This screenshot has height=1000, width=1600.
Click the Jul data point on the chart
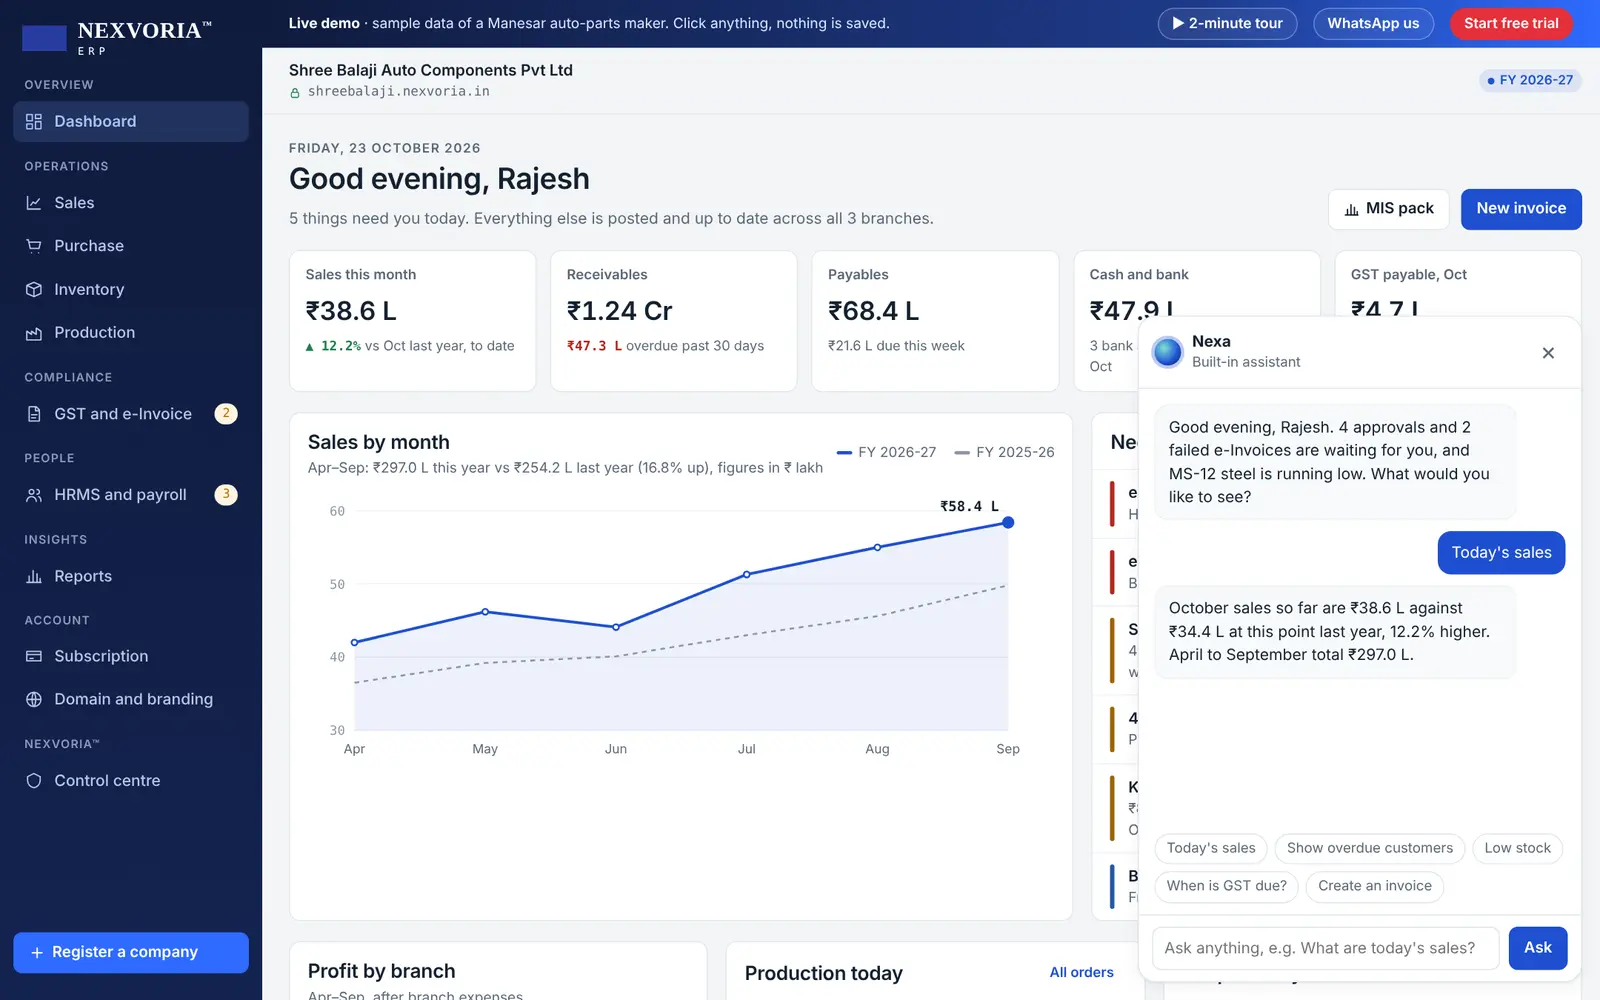(x=747, y=575)
